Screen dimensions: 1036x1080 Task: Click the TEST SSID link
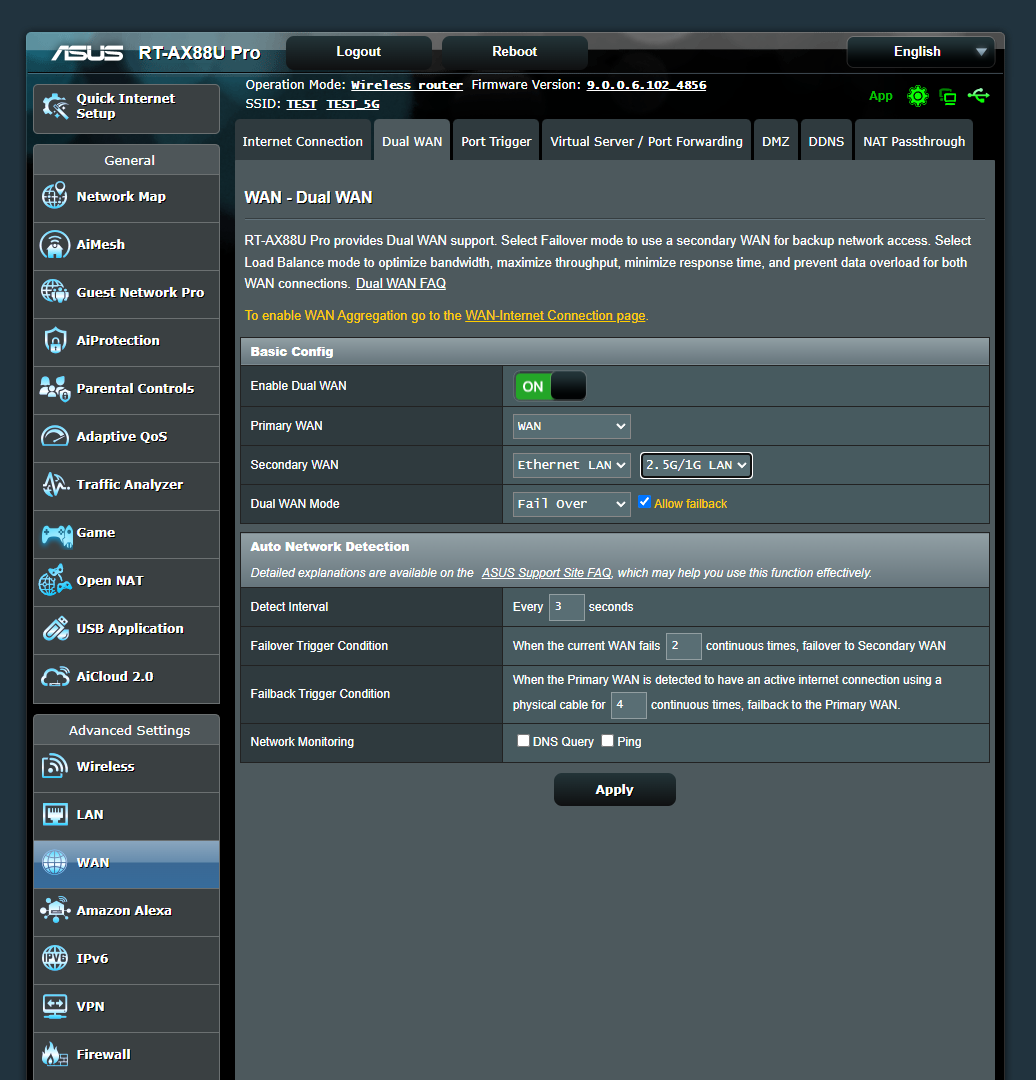point(301,104)
